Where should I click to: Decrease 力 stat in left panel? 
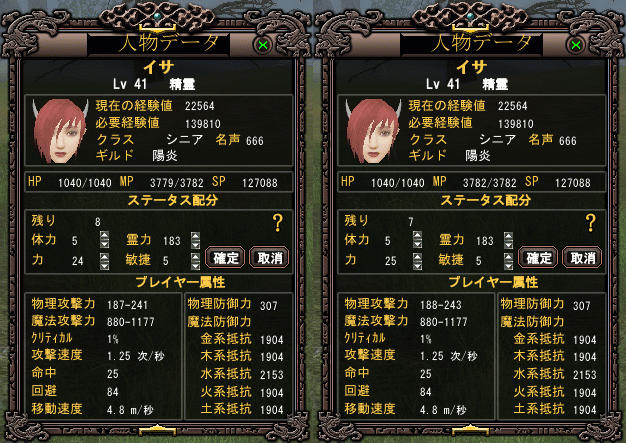pos(105,266)
